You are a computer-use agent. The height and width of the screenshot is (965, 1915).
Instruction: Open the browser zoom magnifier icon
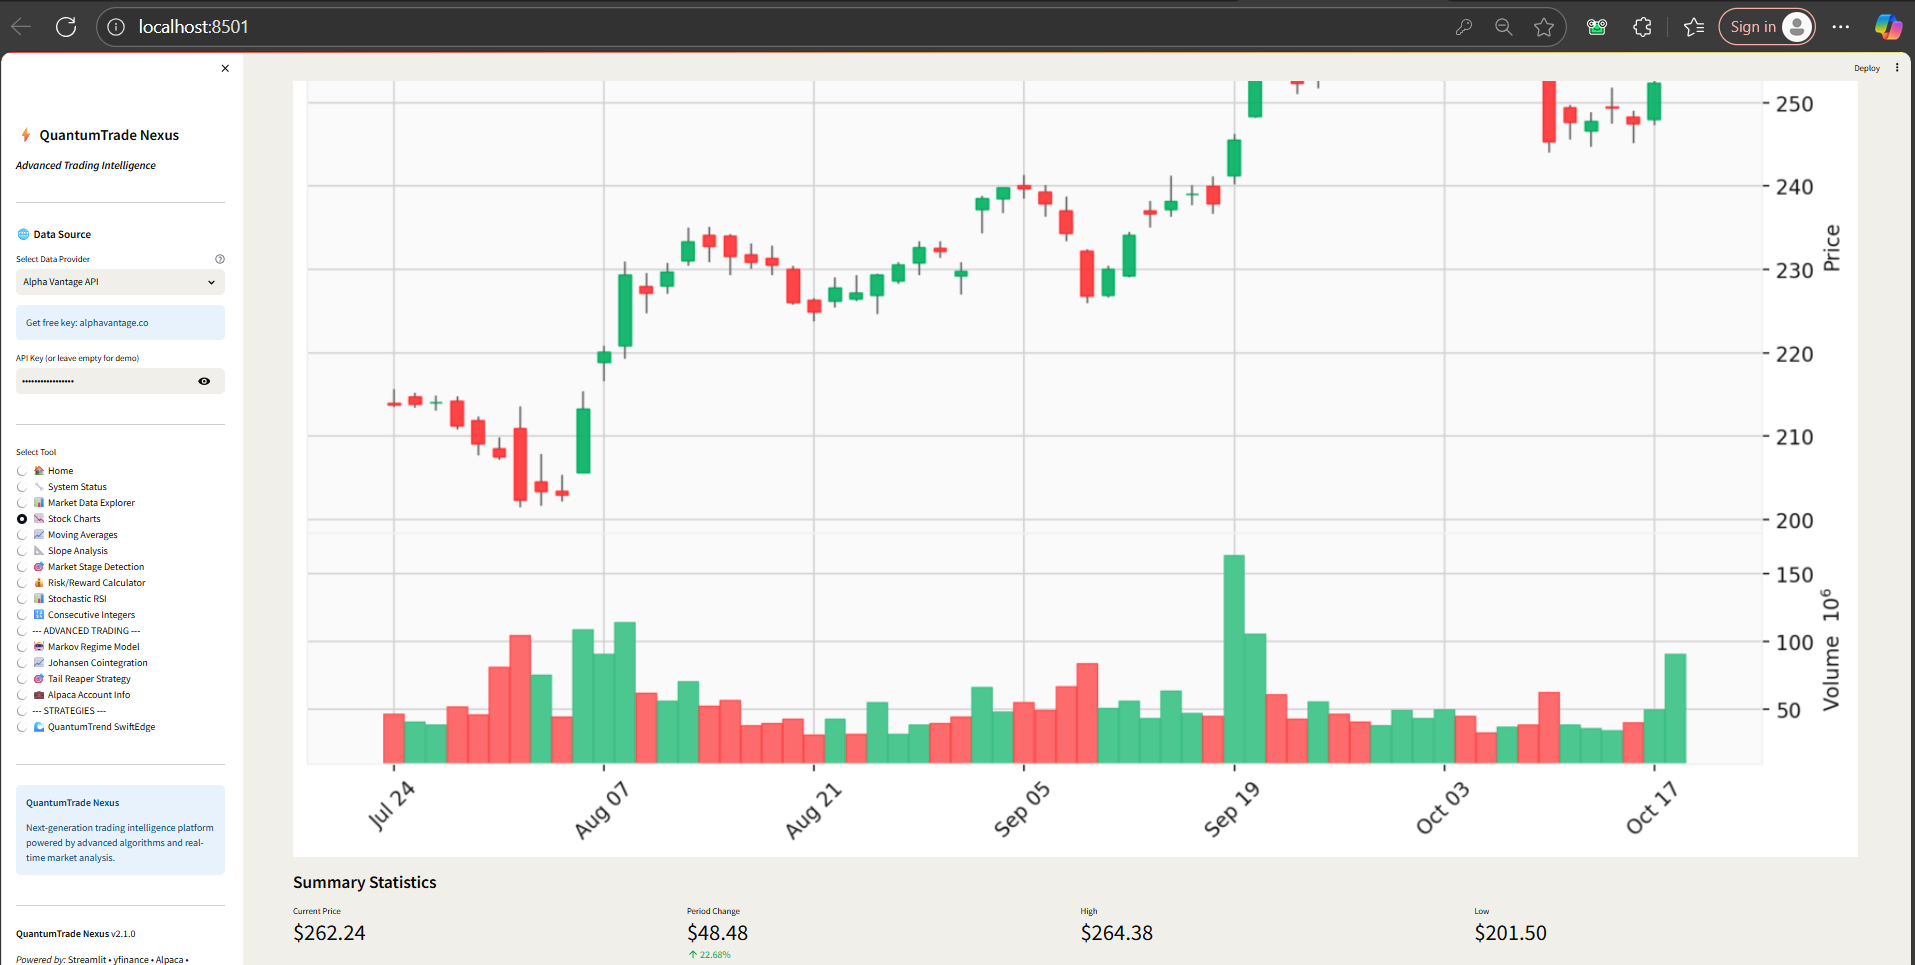click(x=1504, y=27)
